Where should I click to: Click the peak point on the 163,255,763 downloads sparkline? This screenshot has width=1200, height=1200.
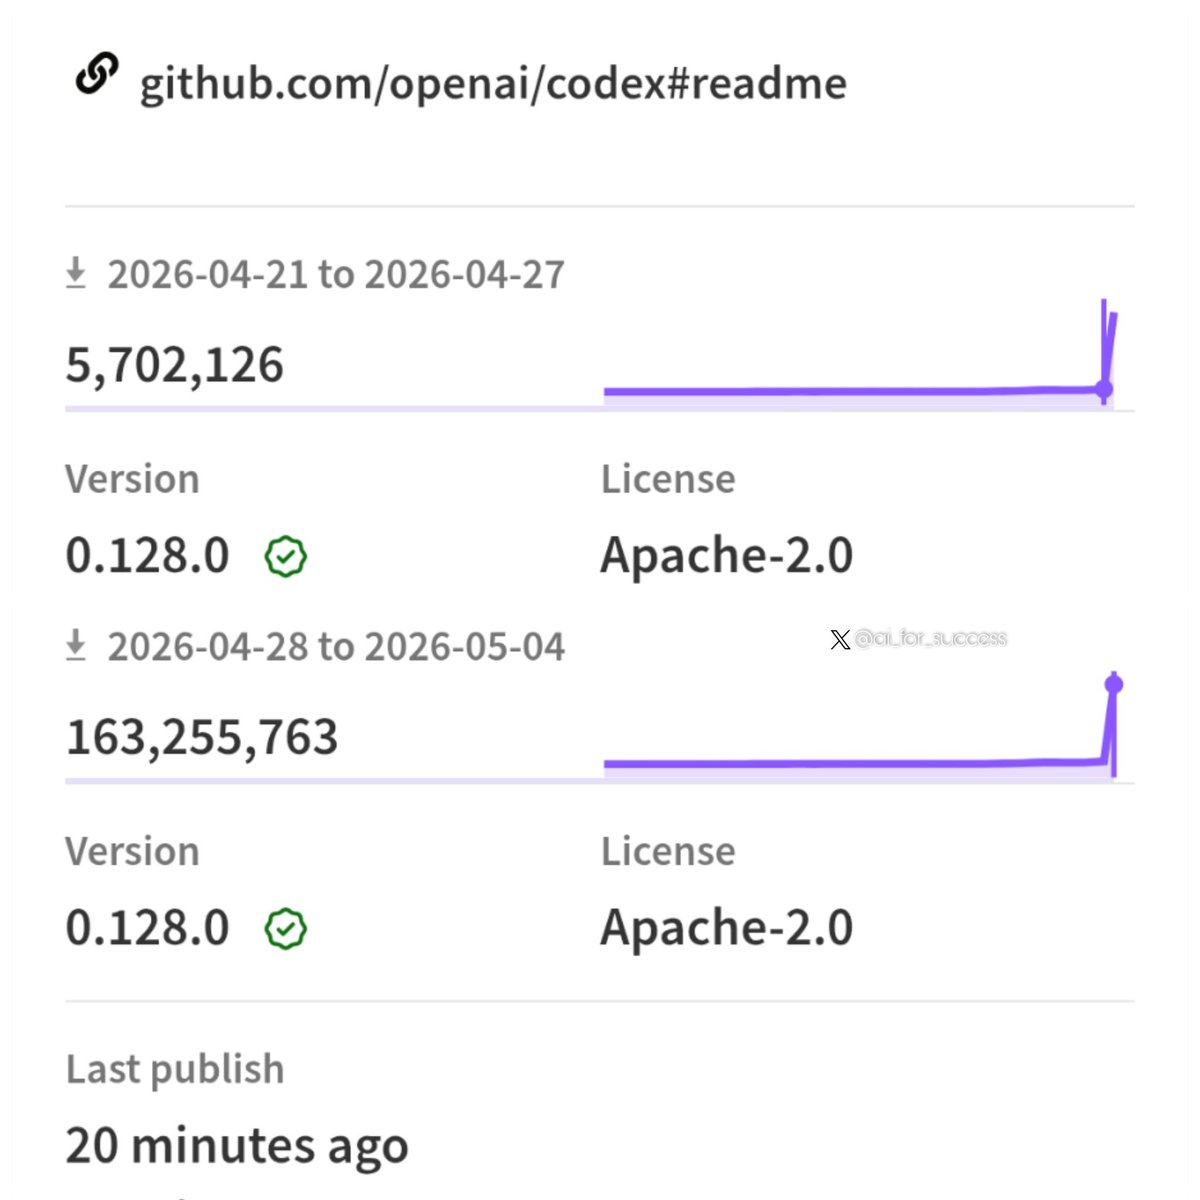(1114, 685)
